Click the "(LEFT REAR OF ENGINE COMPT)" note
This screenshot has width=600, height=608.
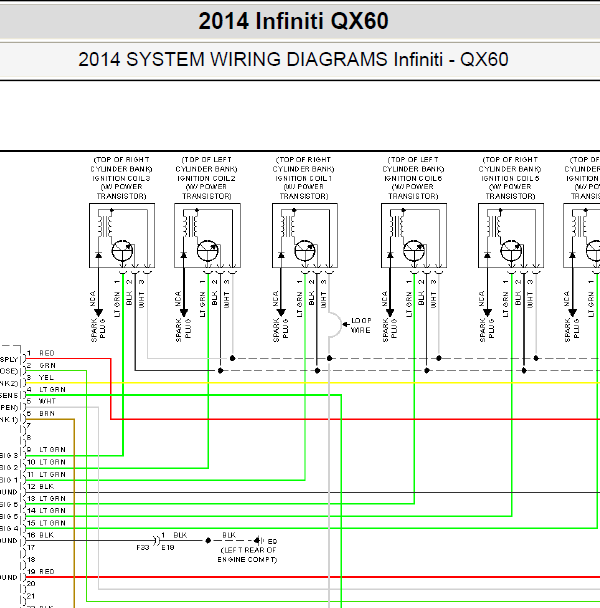click(x=247, y=555)
